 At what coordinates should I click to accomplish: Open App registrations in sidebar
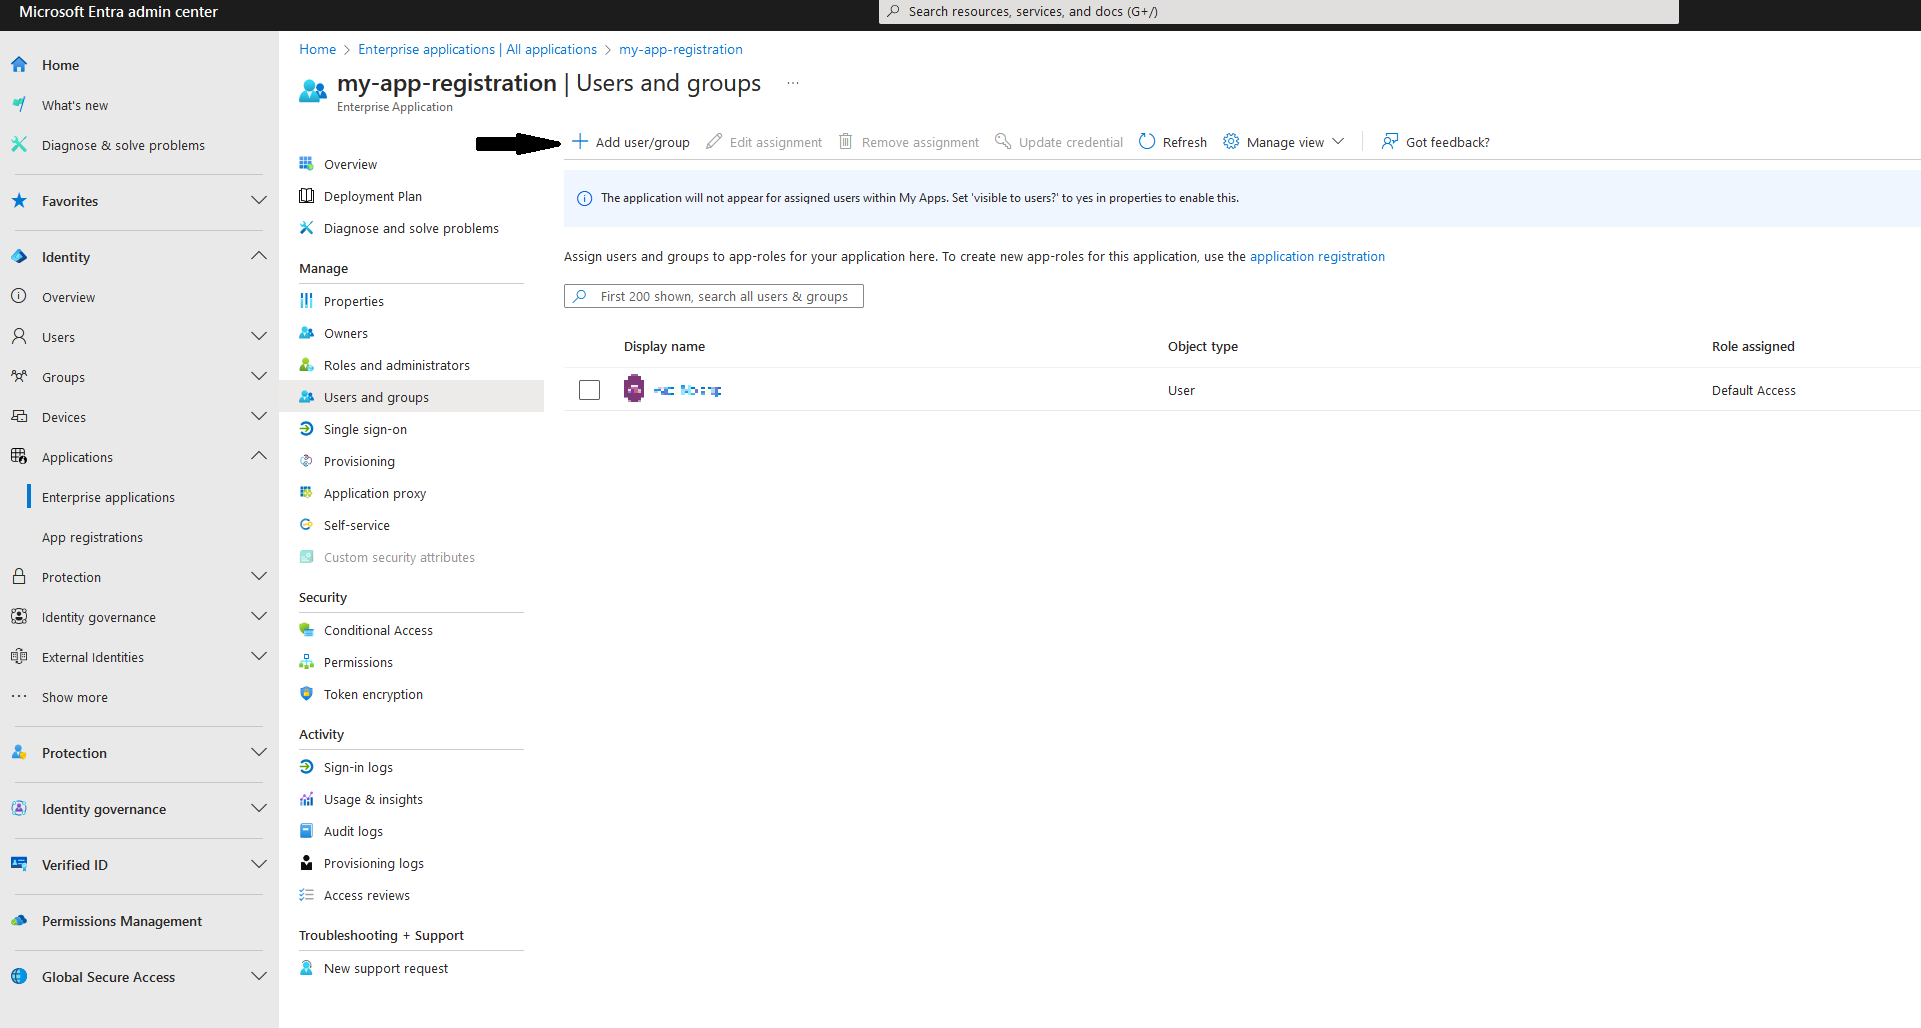click(x=92, y=537)
